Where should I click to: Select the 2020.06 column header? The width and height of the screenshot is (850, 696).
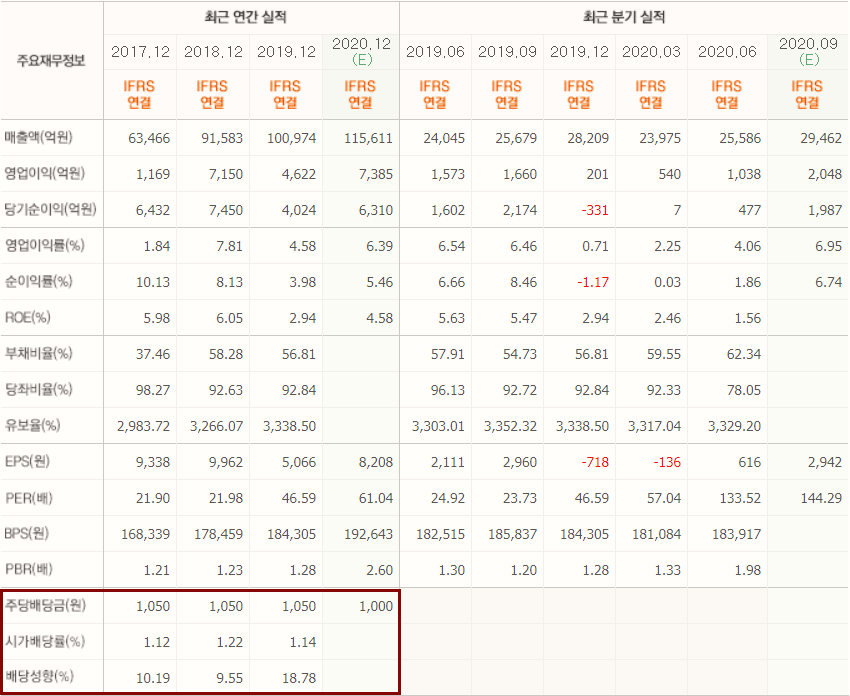pos(727,51)
